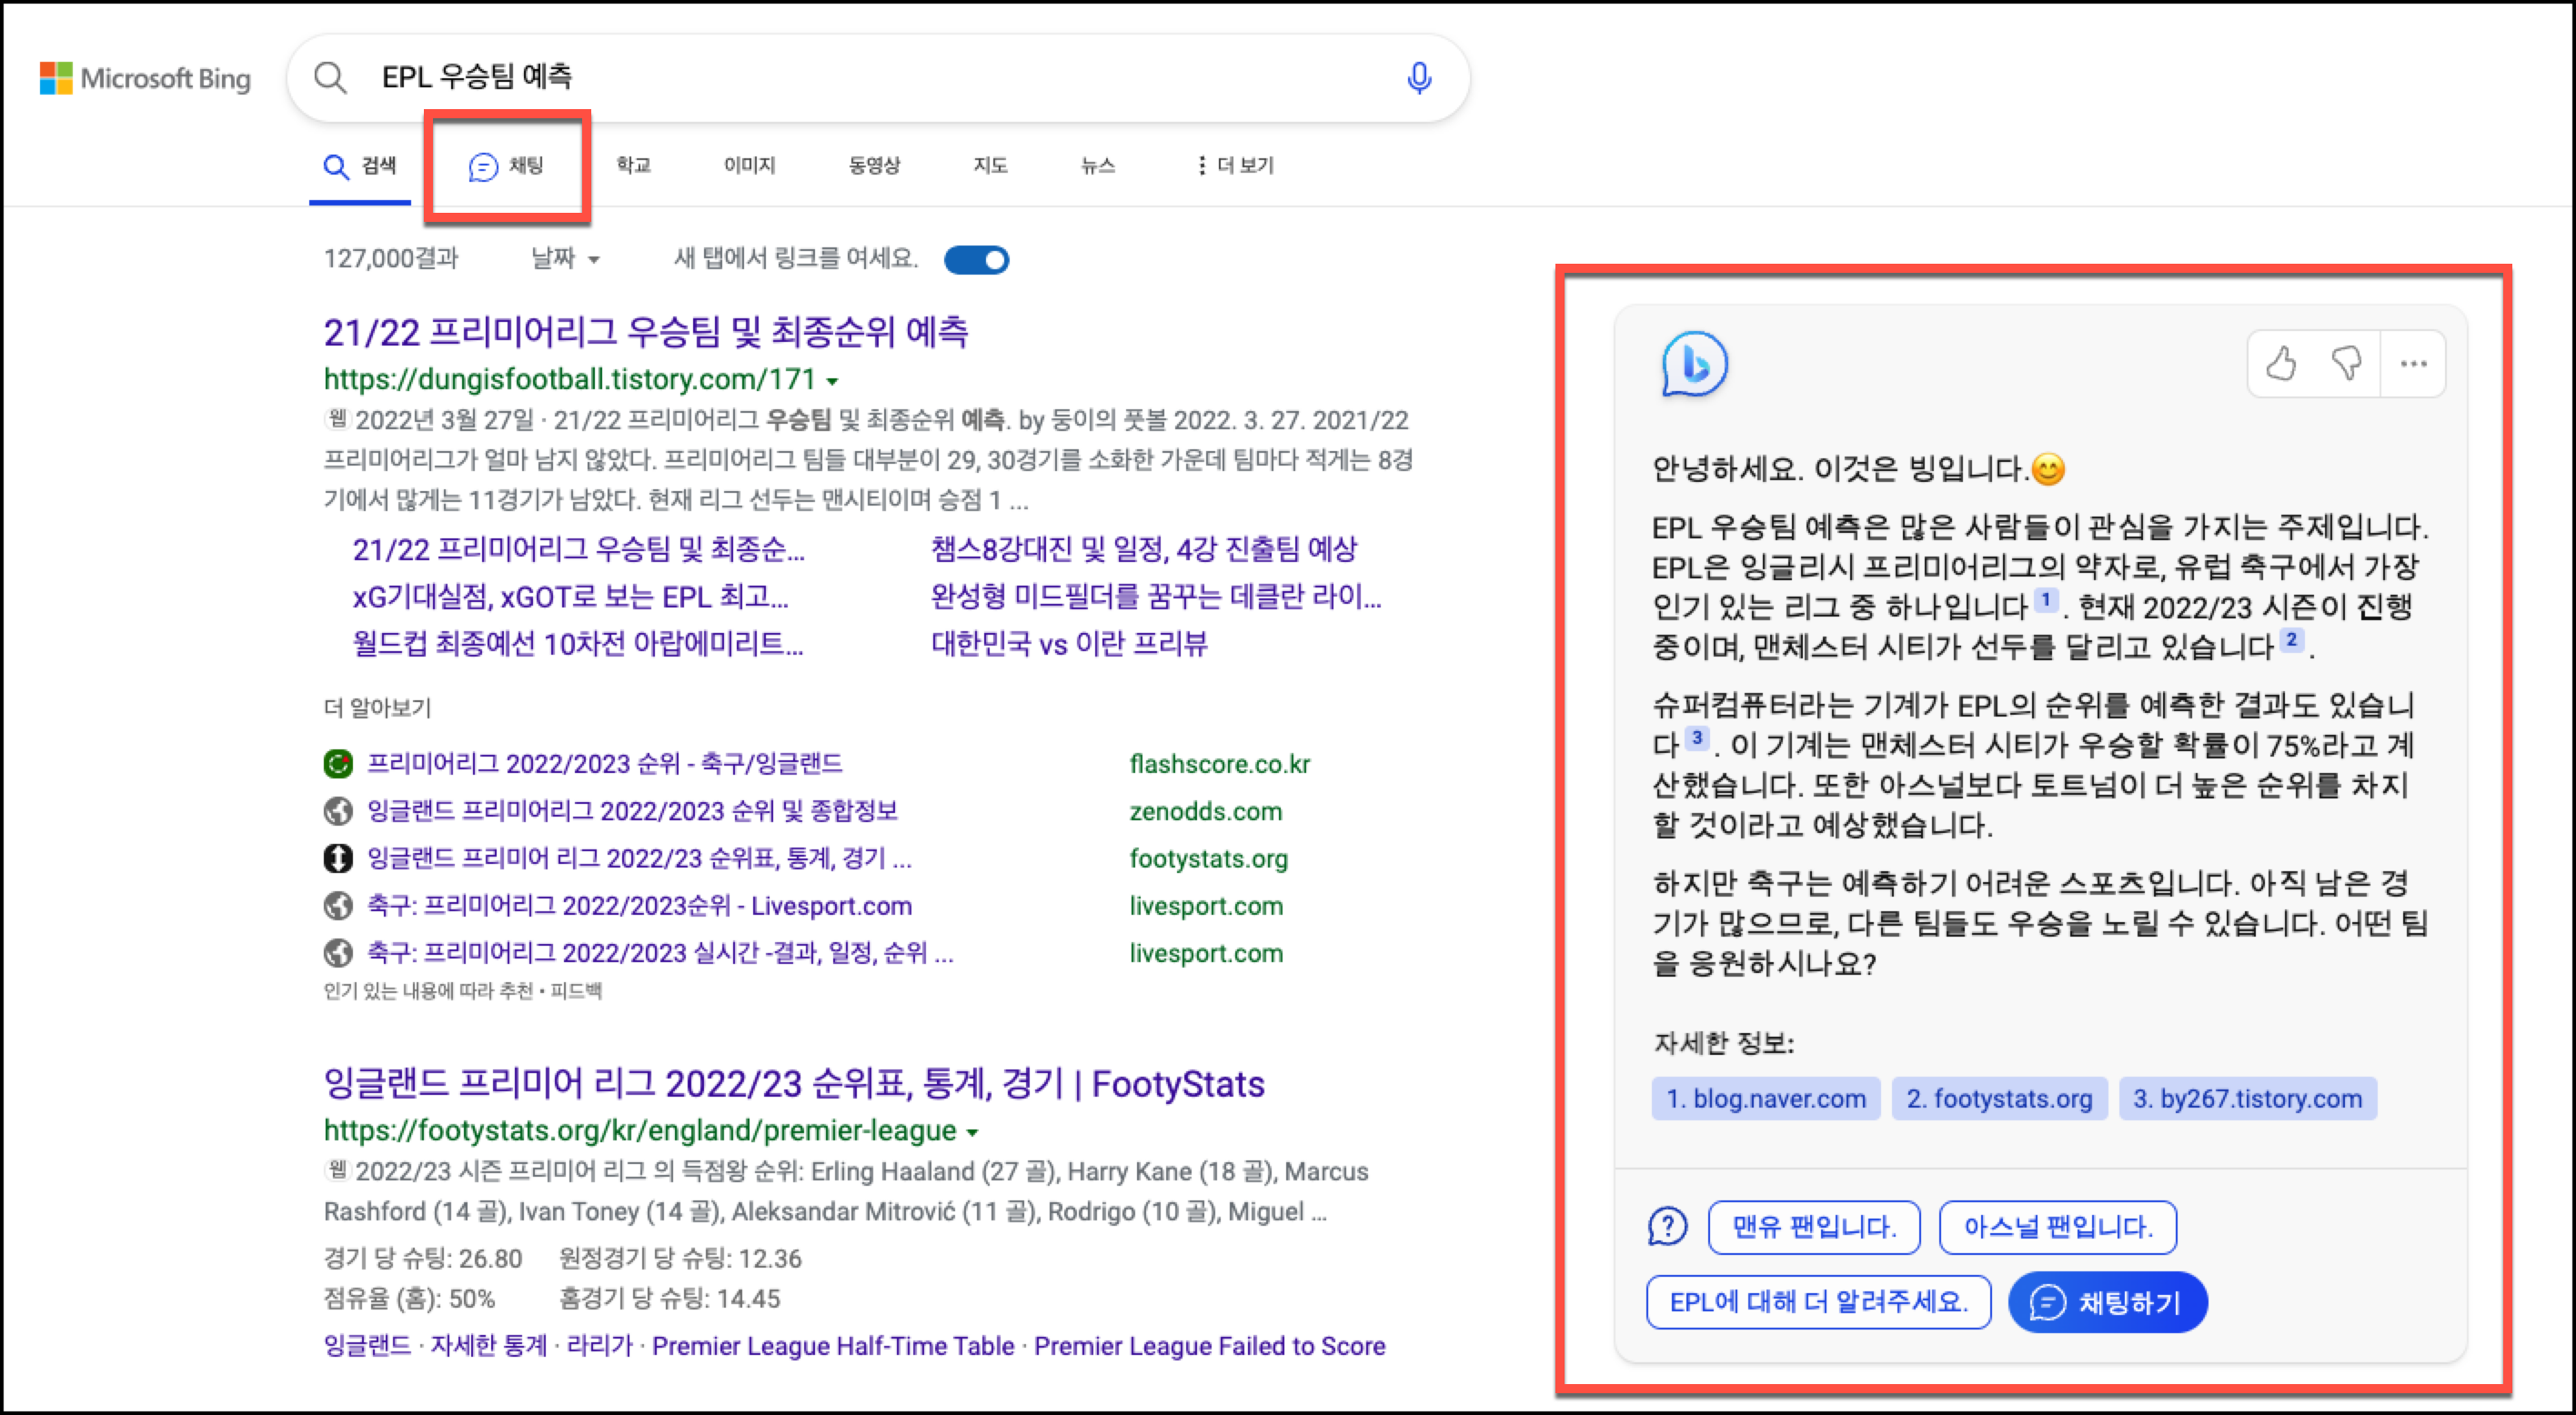The width and height of the screenshot is (2576, 1415).
Task: Click the magnifier icon in search box
Action: pyautogui.click(x=330, y=78)
